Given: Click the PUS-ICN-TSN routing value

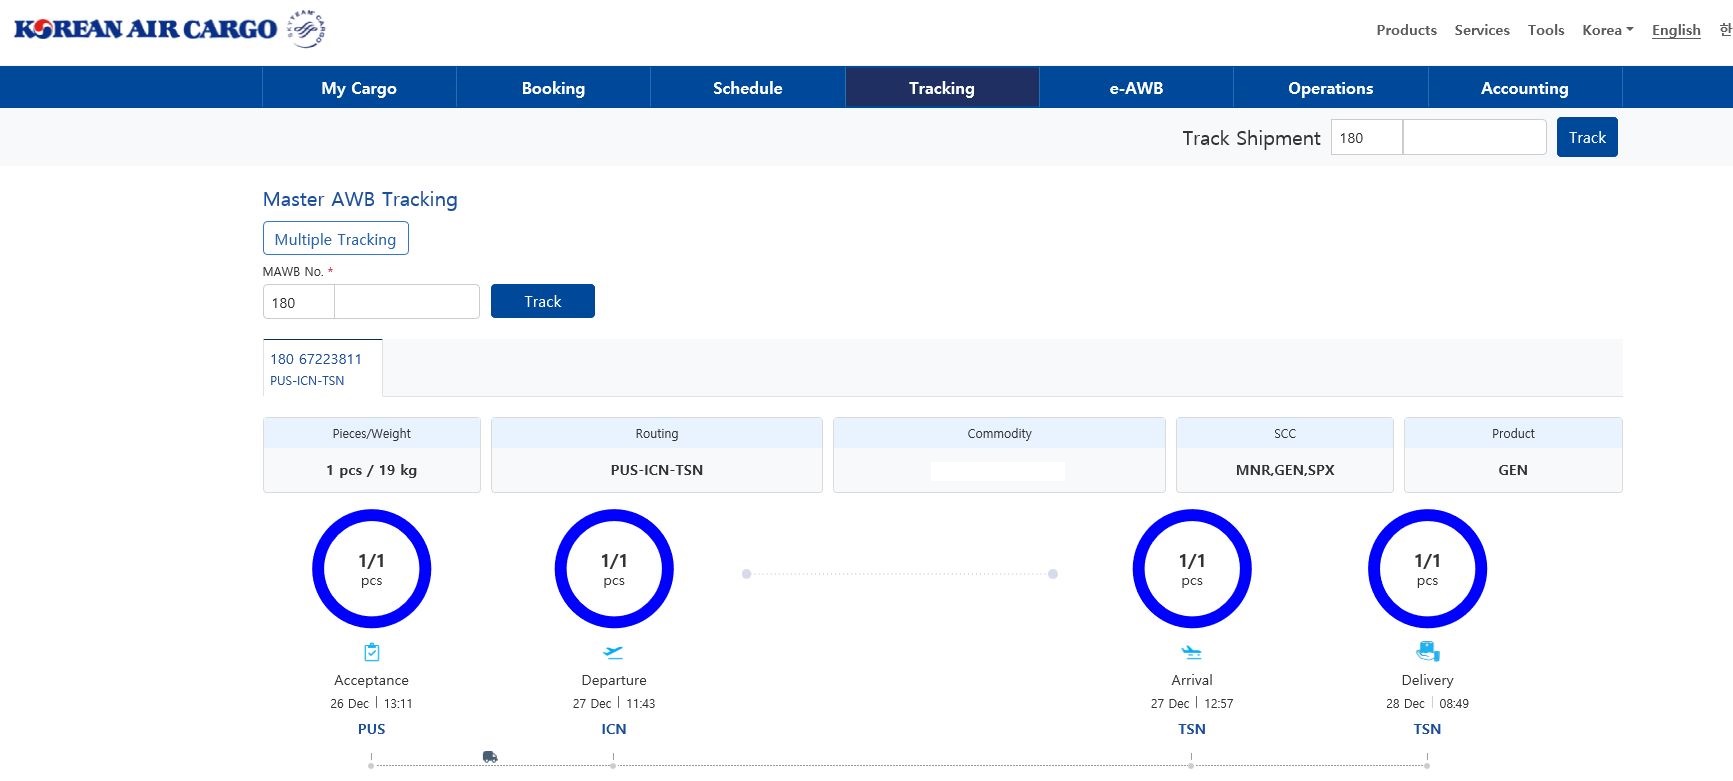Looking at the screenshot, I should click(657, 470).
